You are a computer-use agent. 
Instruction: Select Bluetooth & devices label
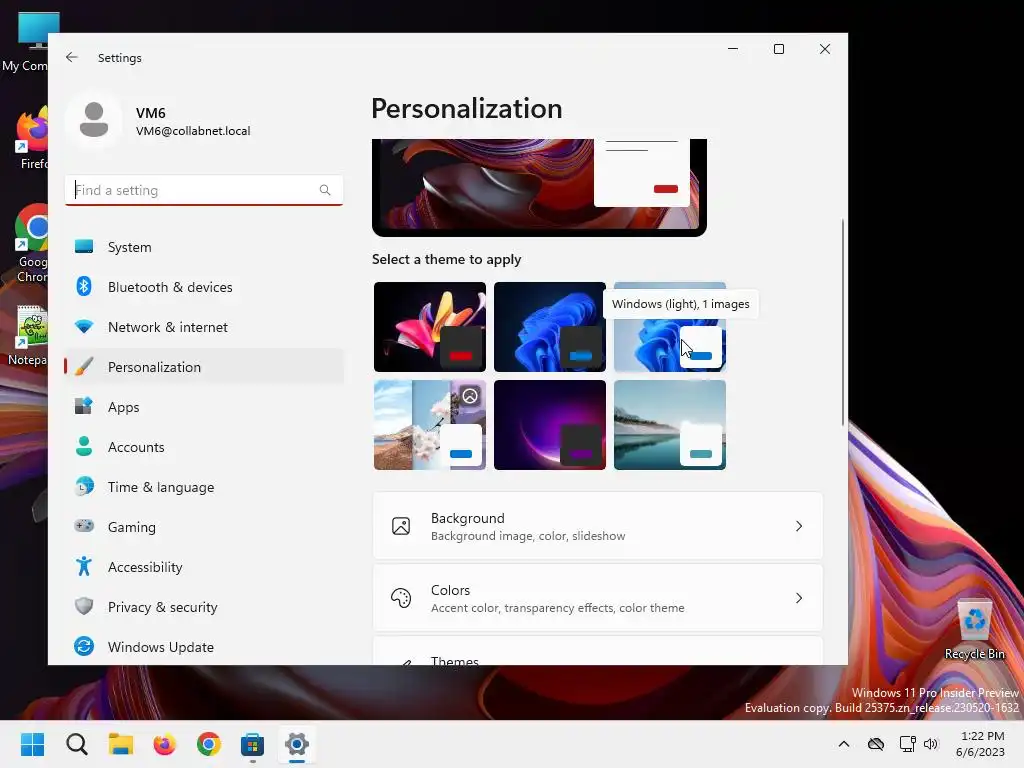(x=170, y=287)
